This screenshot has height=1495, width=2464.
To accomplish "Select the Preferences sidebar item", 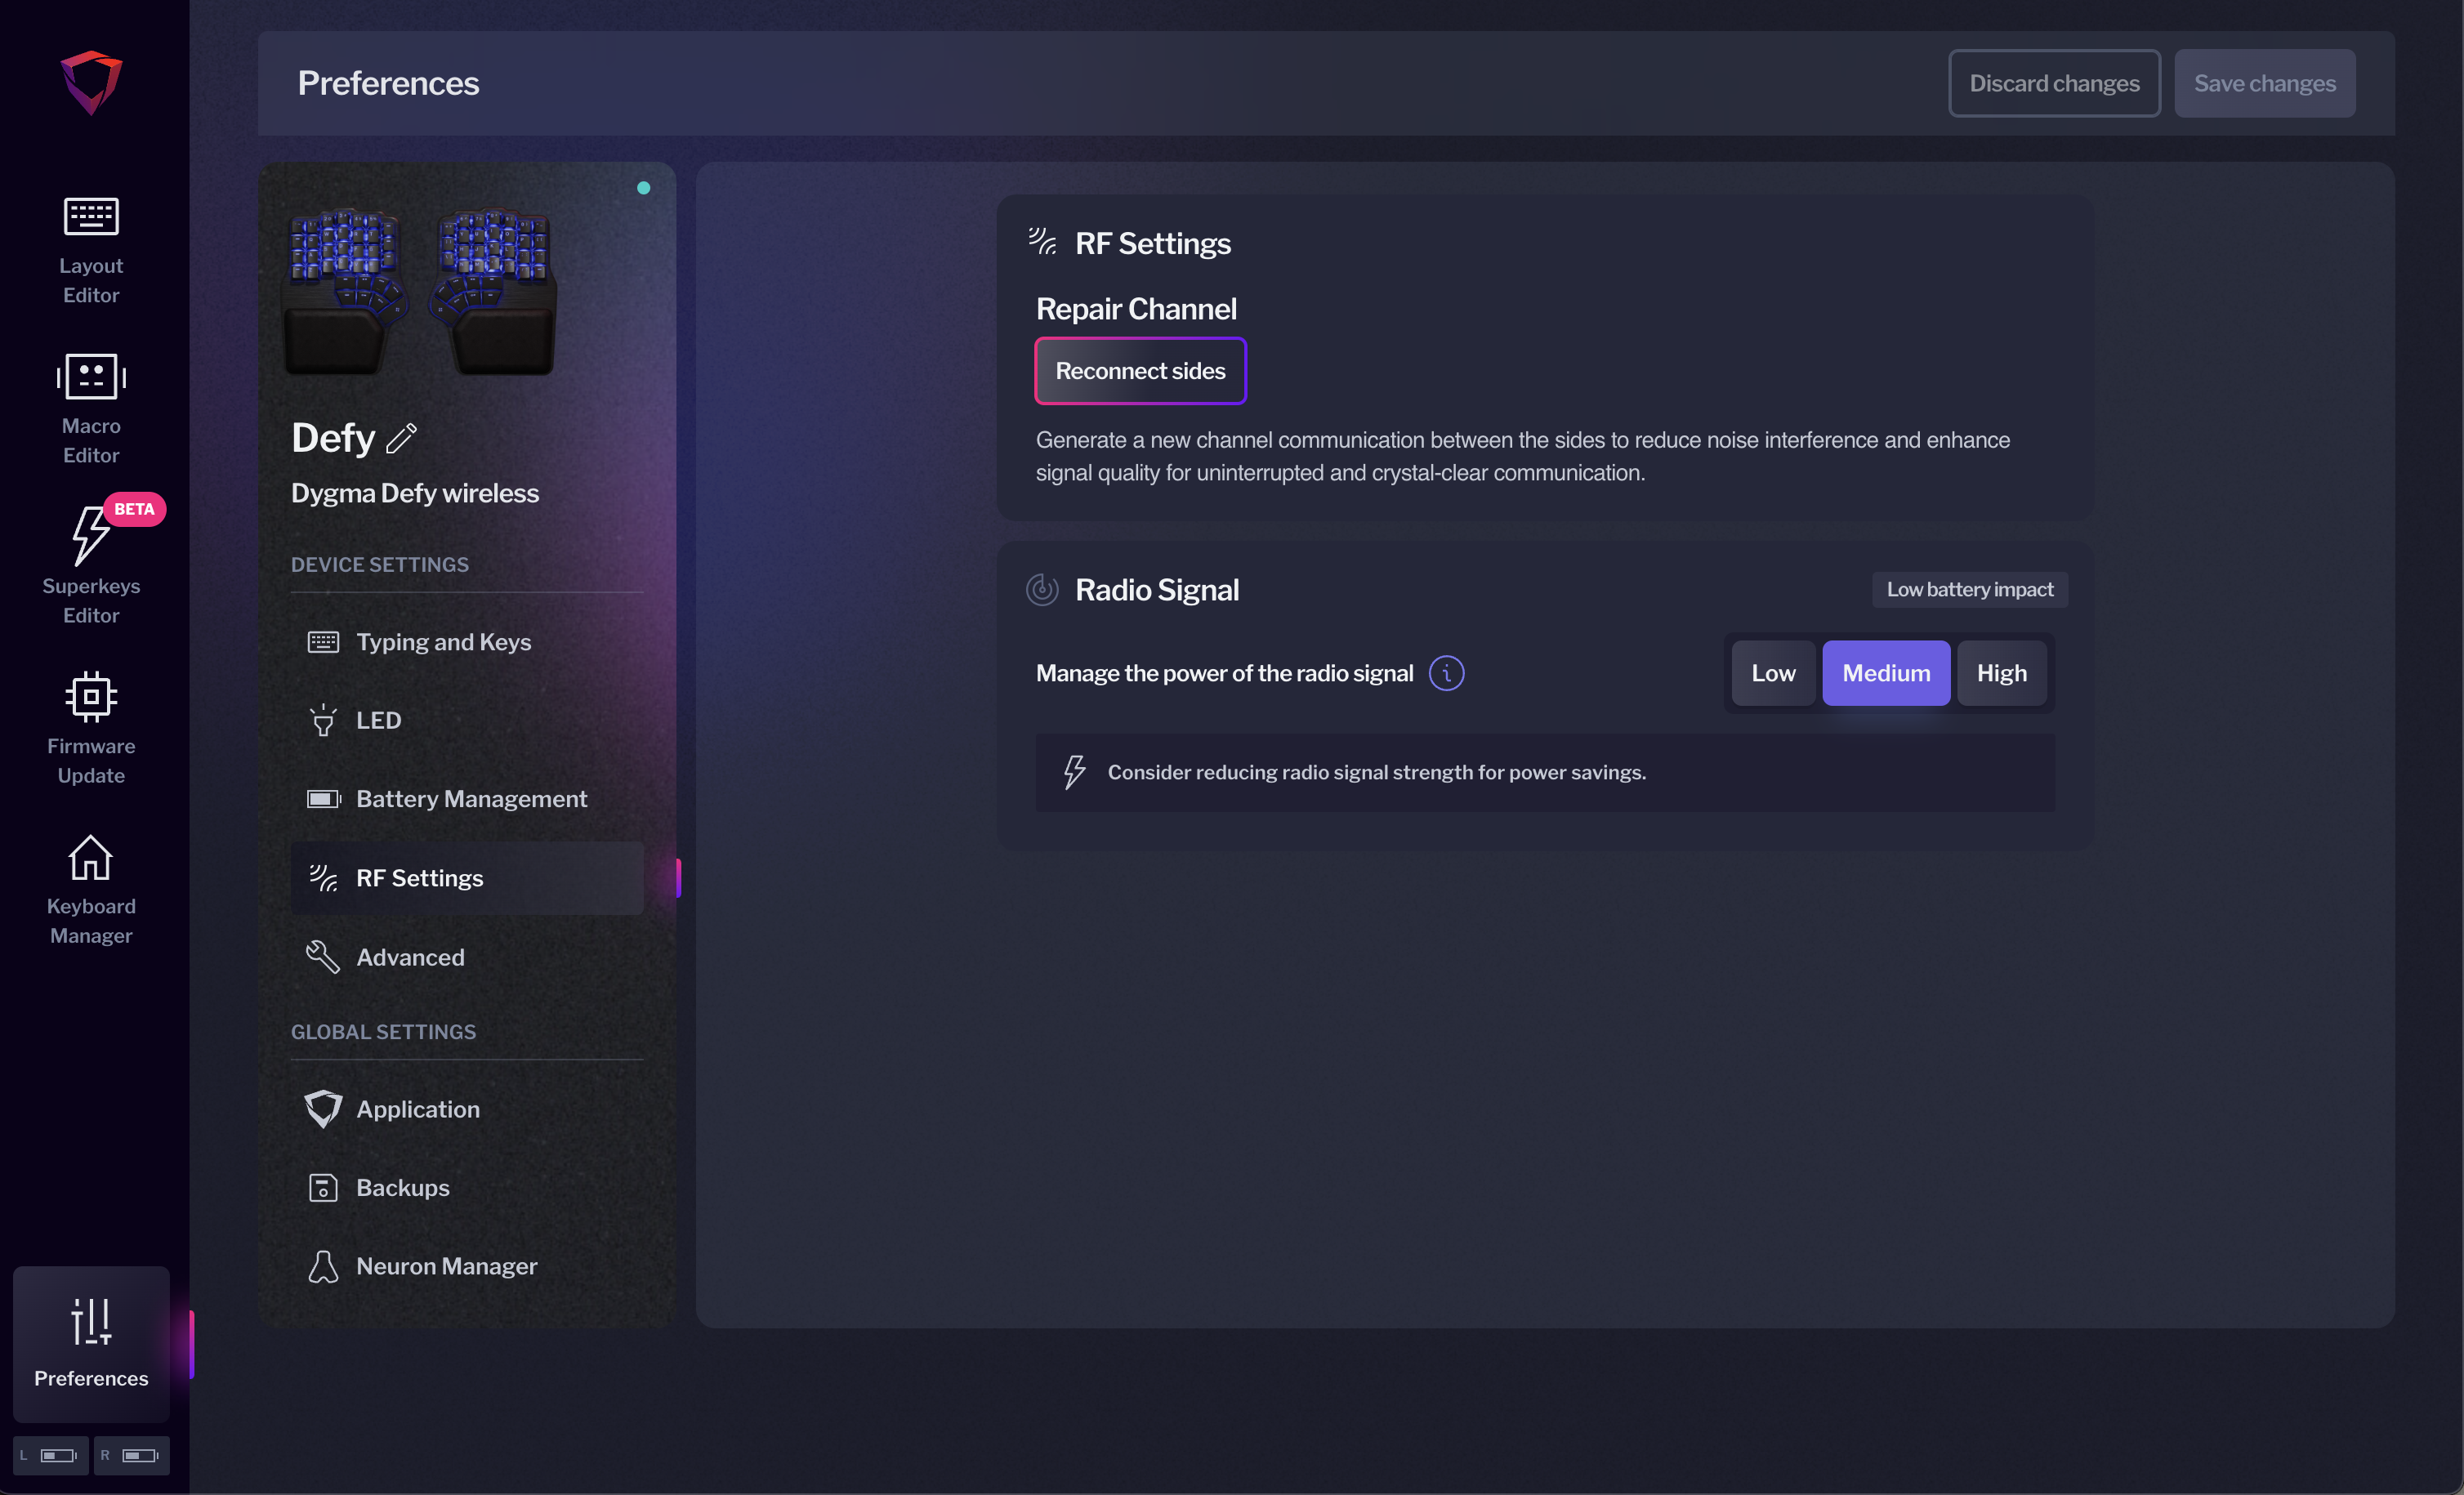I will coord(91,1344).
